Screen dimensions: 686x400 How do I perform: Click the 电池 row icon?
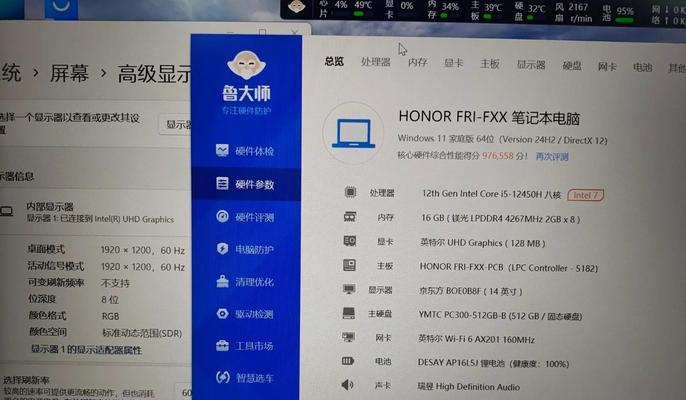click(348, 361)
